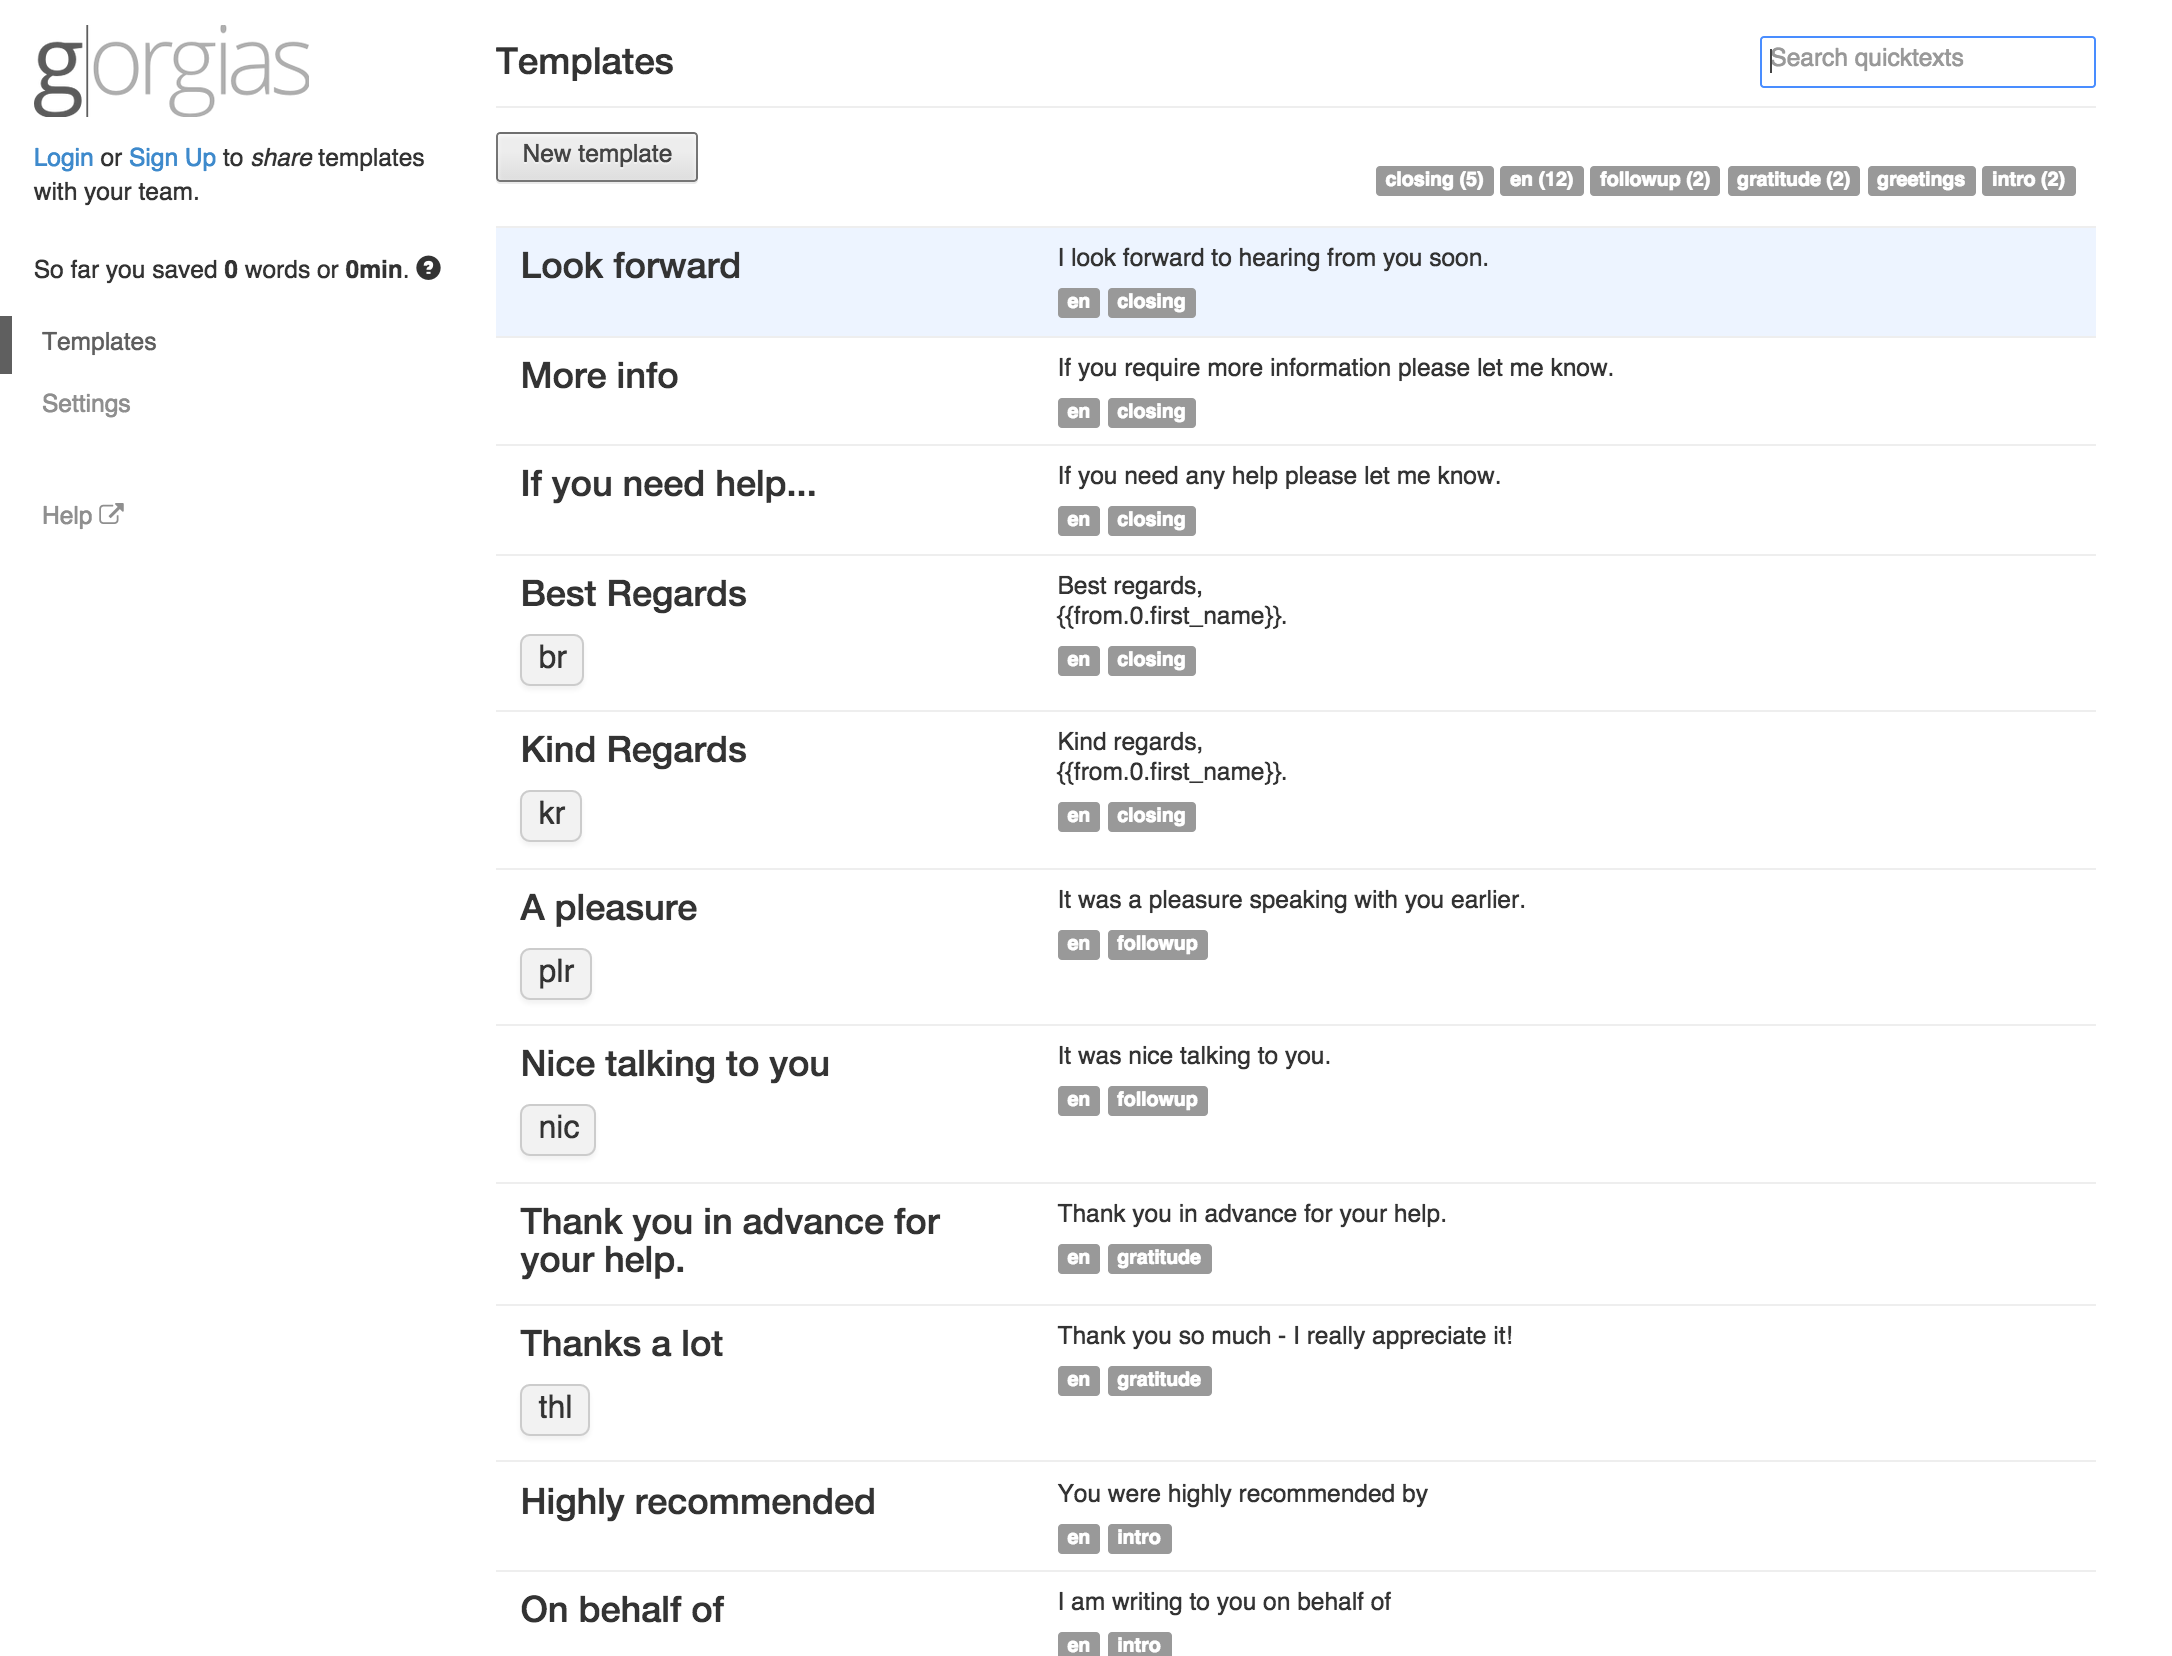Click the help question mark icon

[x=429, y=268]
